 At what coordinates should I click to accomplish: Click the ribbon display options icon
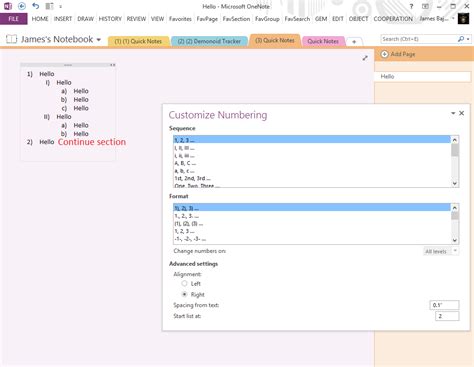(x=425, y=6)
